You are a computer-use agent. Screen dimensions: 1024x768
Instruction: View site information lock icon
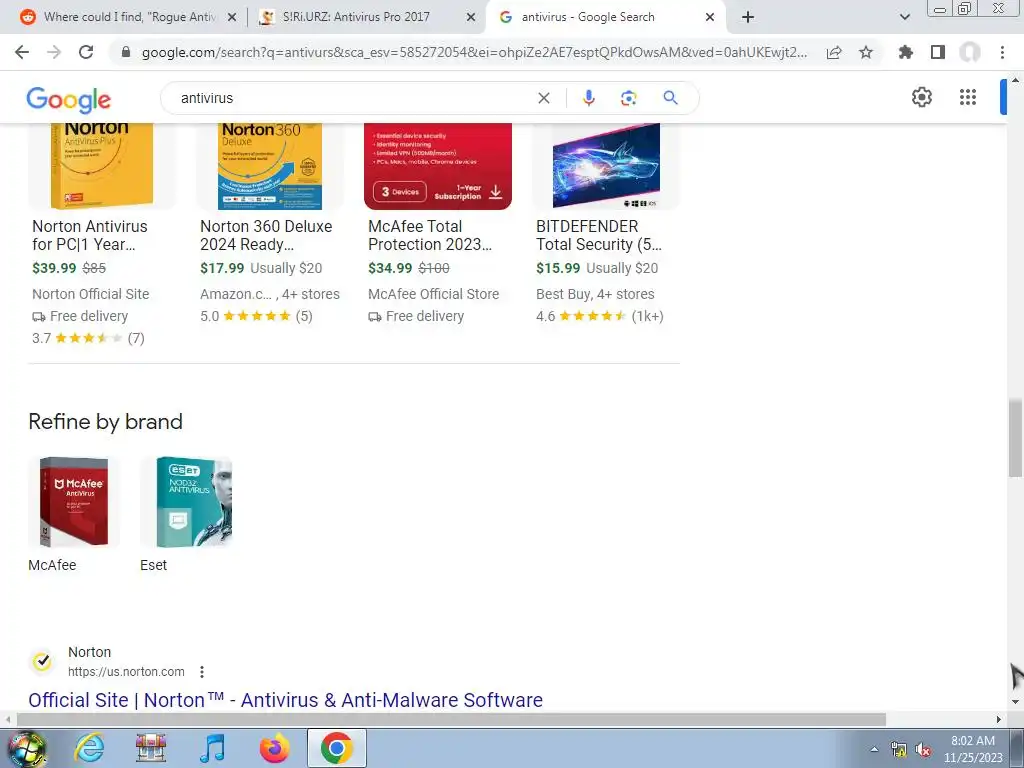tap(126, 52)
